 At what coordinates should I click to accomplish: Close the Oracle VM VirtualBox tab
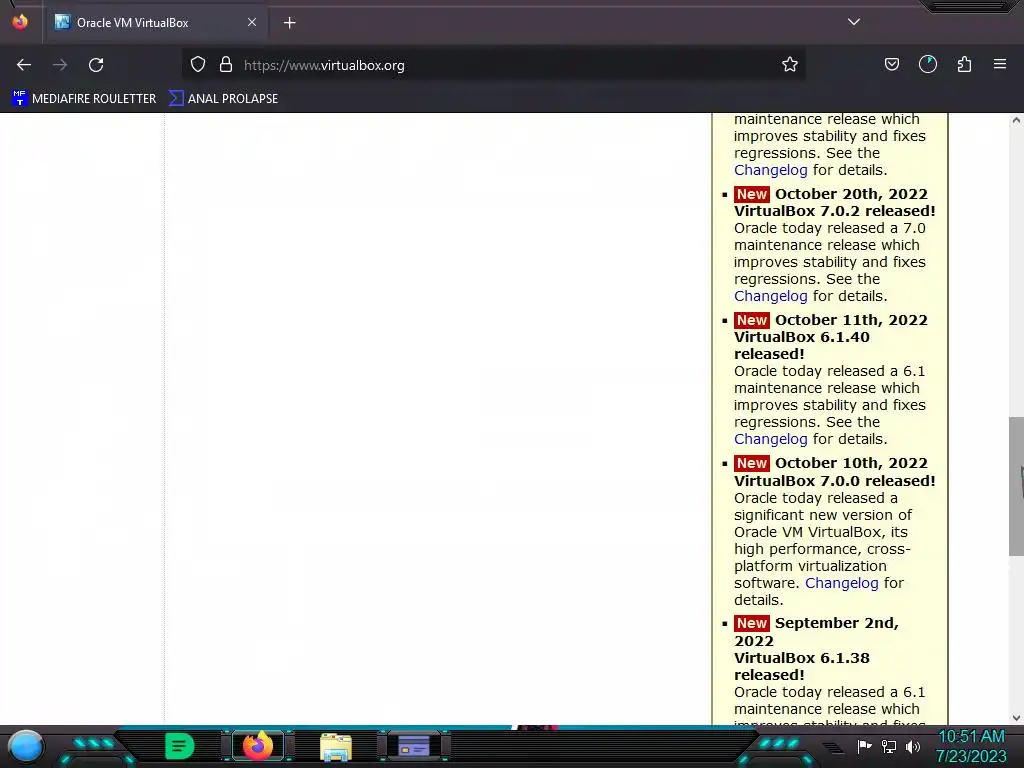(x=251, y=22)
